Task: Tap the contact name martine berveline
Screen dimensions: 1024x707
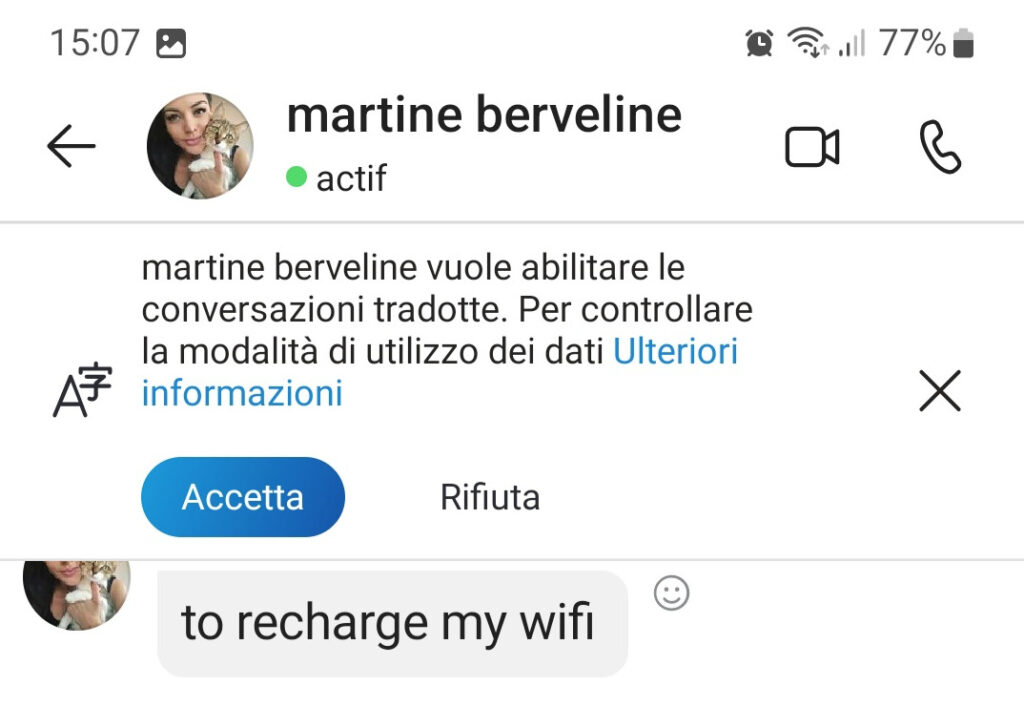Action: click(484, 116)
